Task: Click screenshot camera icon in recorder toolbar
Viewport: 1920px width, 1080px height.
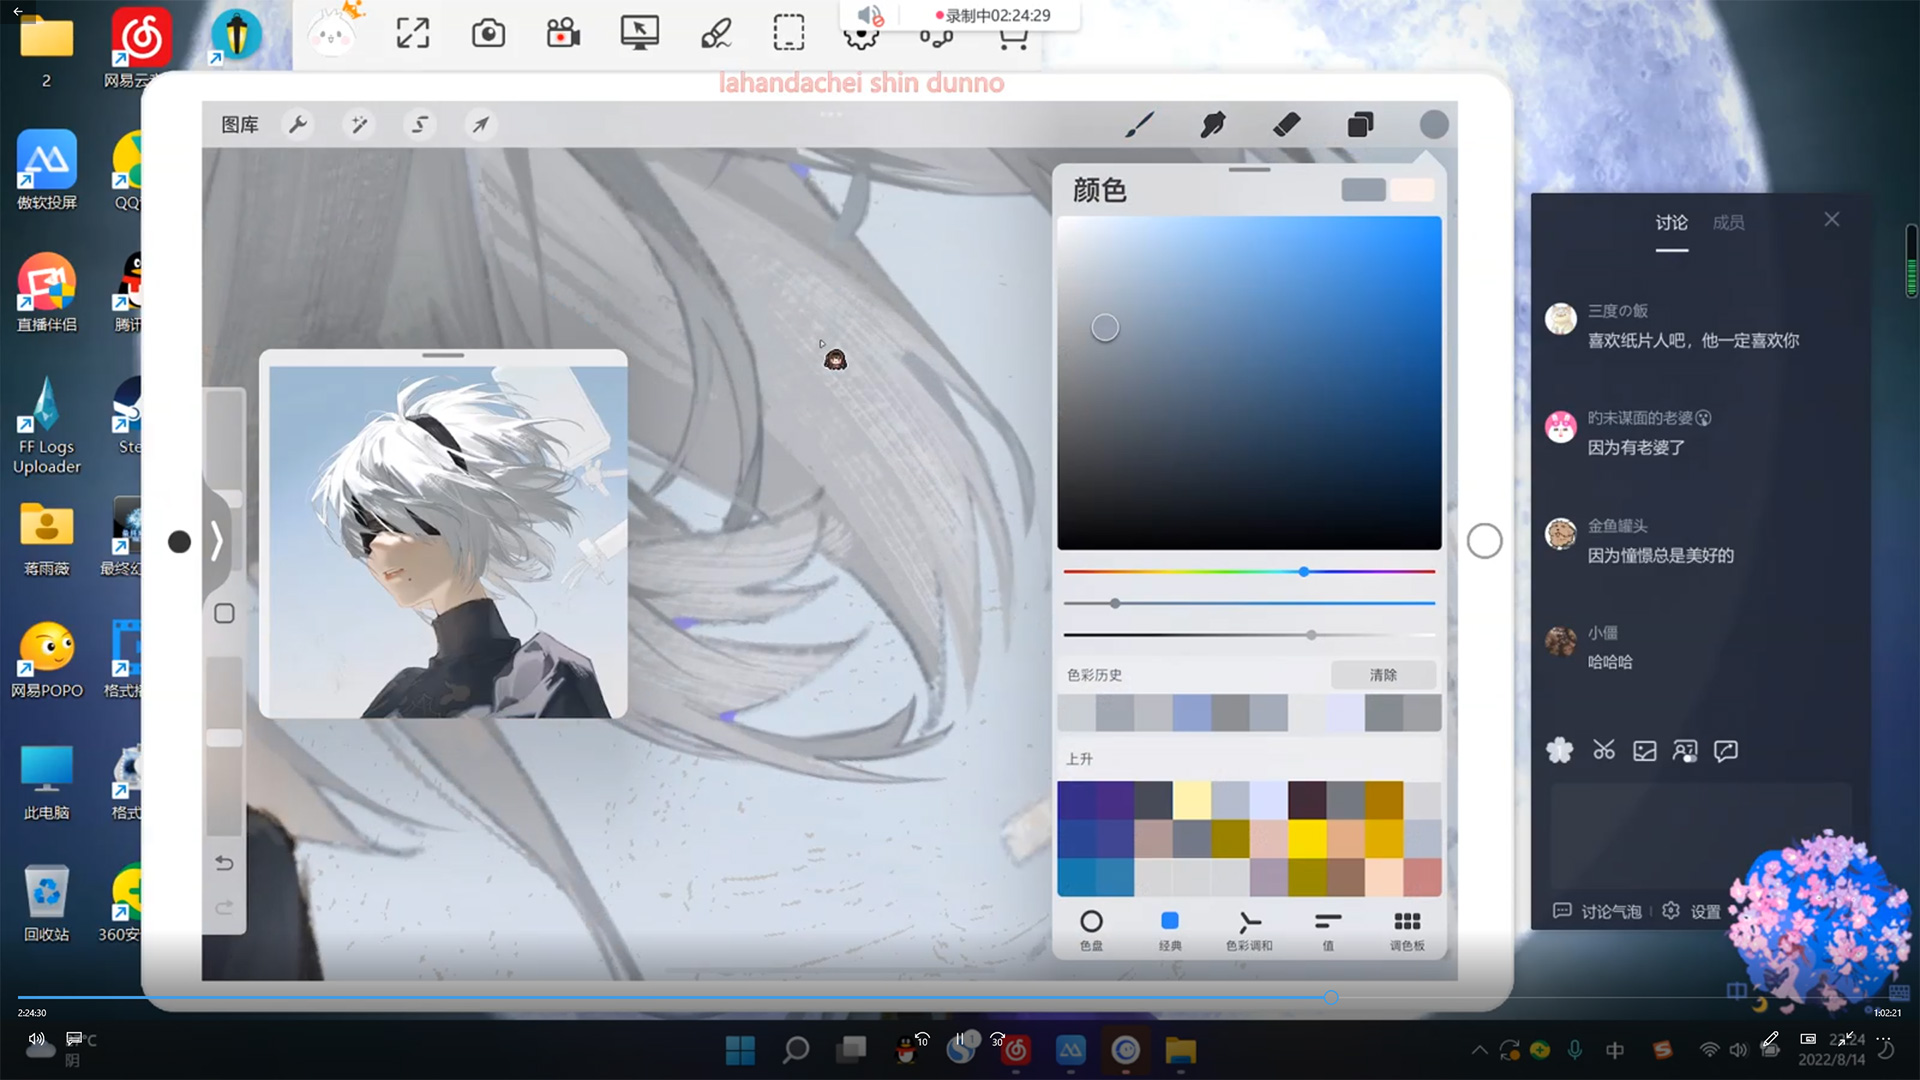Action: point(488,33)
